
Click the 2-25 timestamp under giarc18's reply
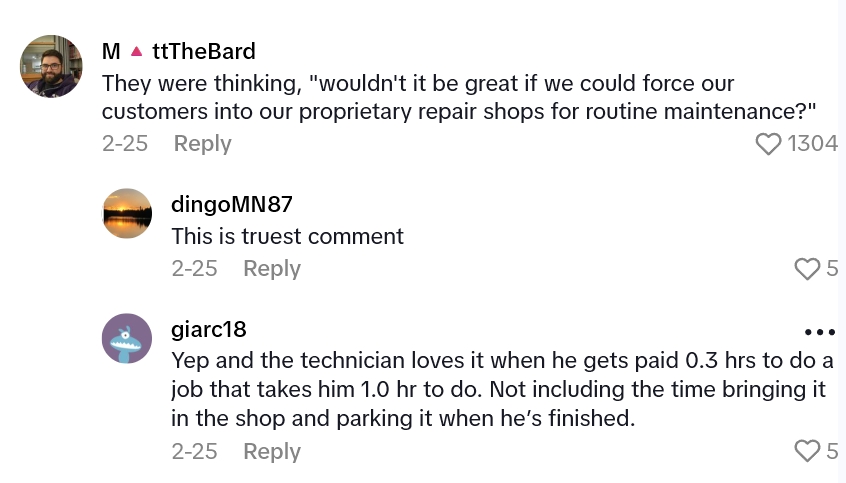click(194, 451)
